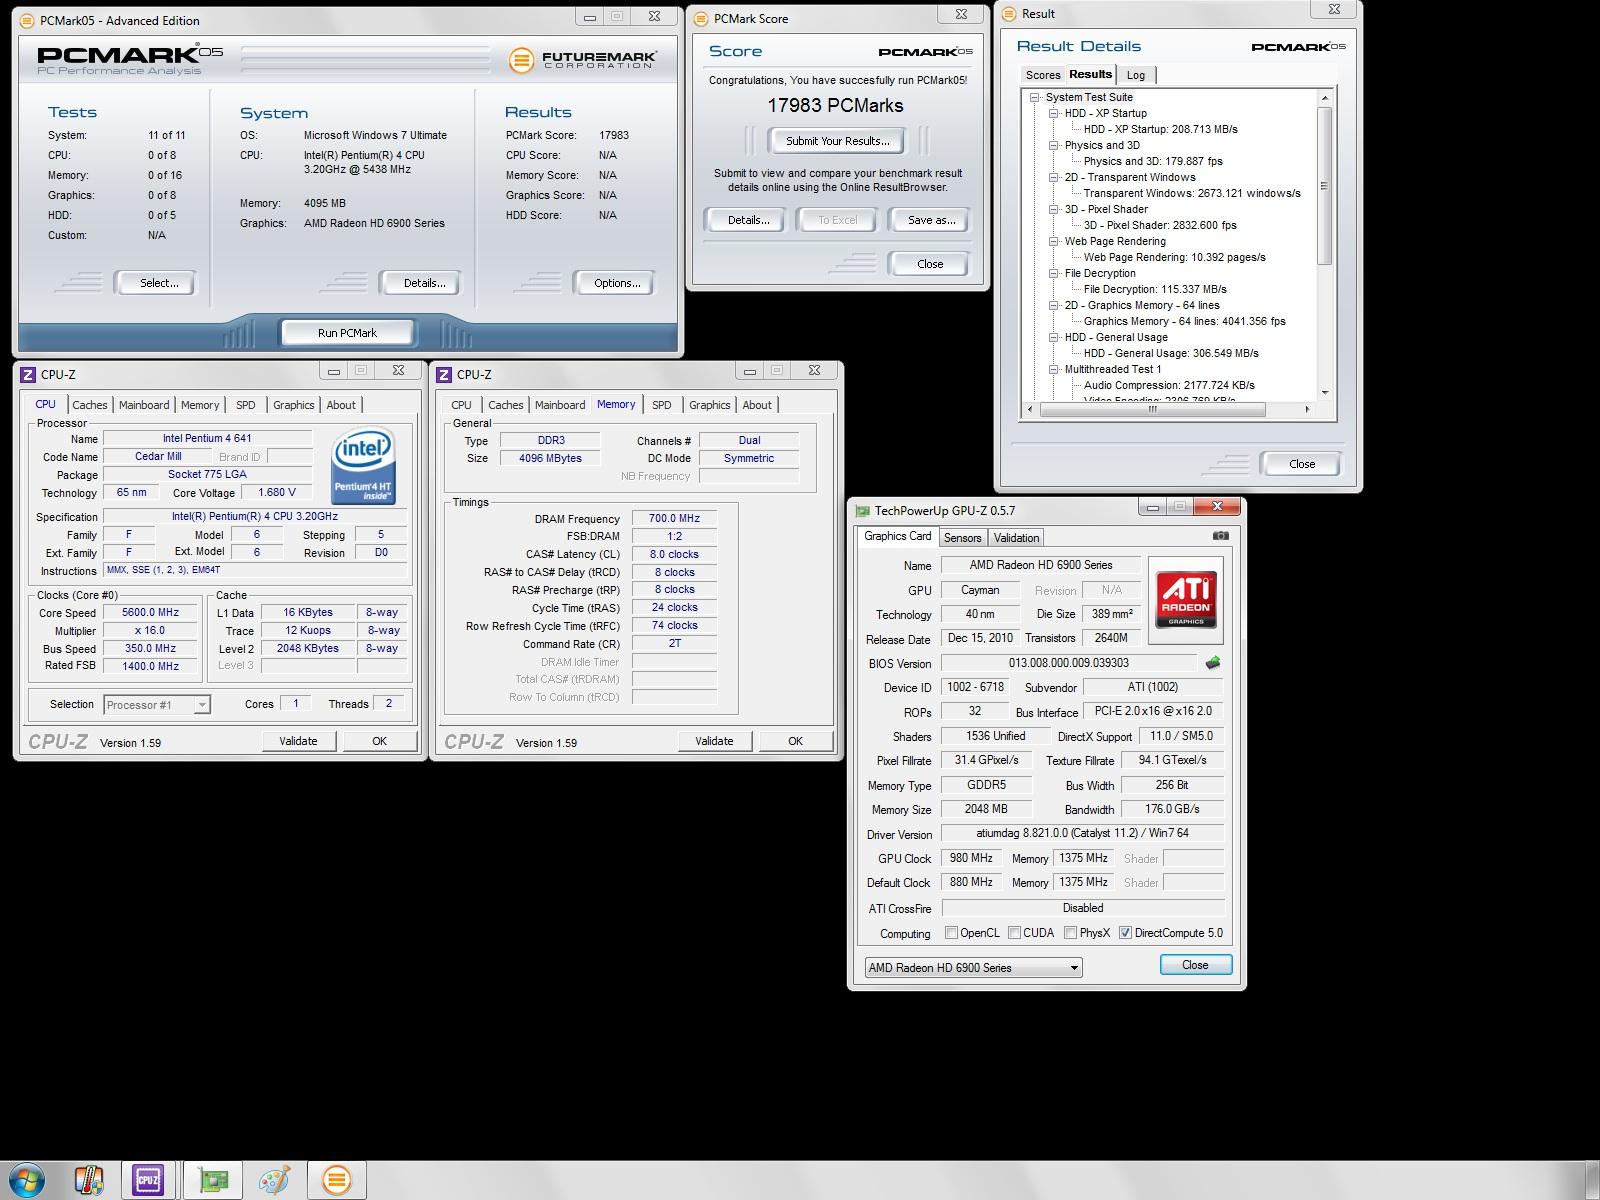Screen dimensions: 1600x1200
Task: Collapse the 3D - Pixel Shader node
Action: [x=1054, y=209]
